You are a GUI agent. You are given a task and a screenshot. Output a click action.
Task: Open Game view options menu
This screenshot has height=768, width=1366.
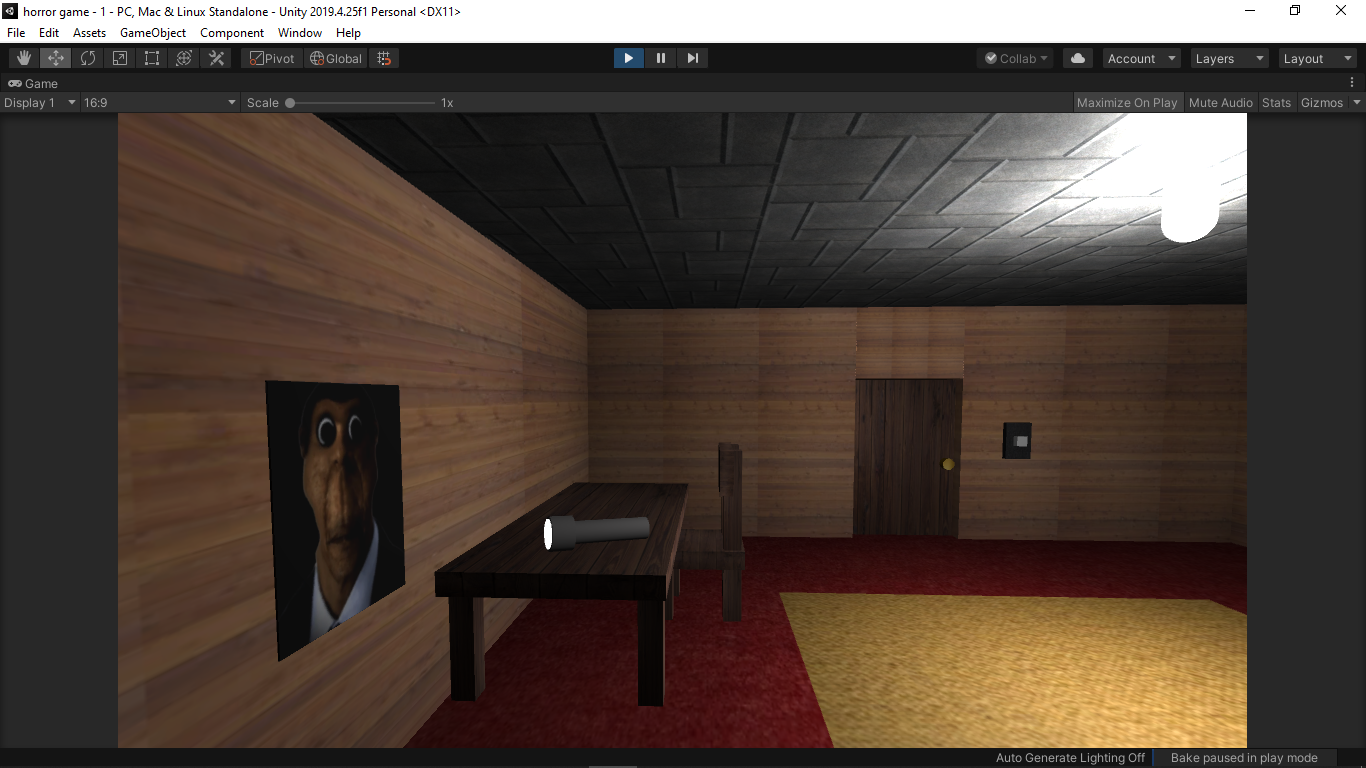(x=1352, y=83)
